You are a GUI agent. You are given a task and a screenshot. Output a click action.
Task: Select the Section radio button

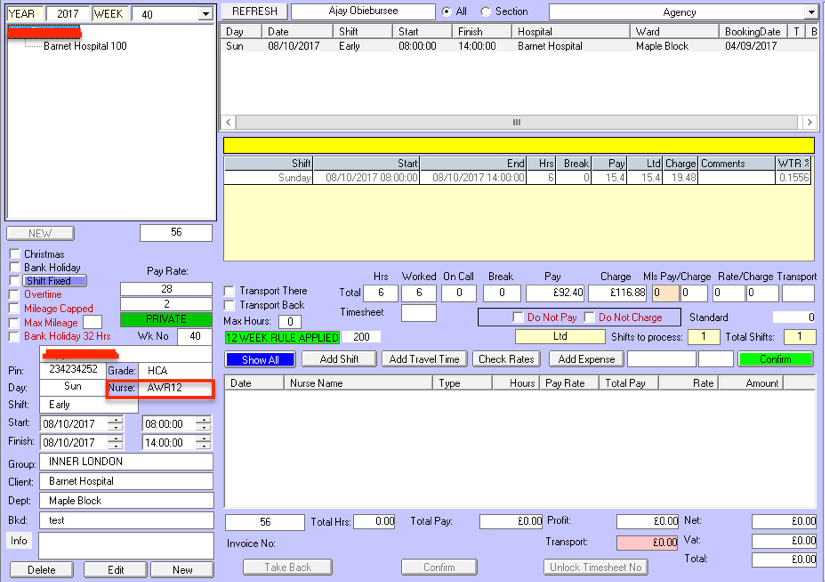pyautogui.click(x=486, y=12)
